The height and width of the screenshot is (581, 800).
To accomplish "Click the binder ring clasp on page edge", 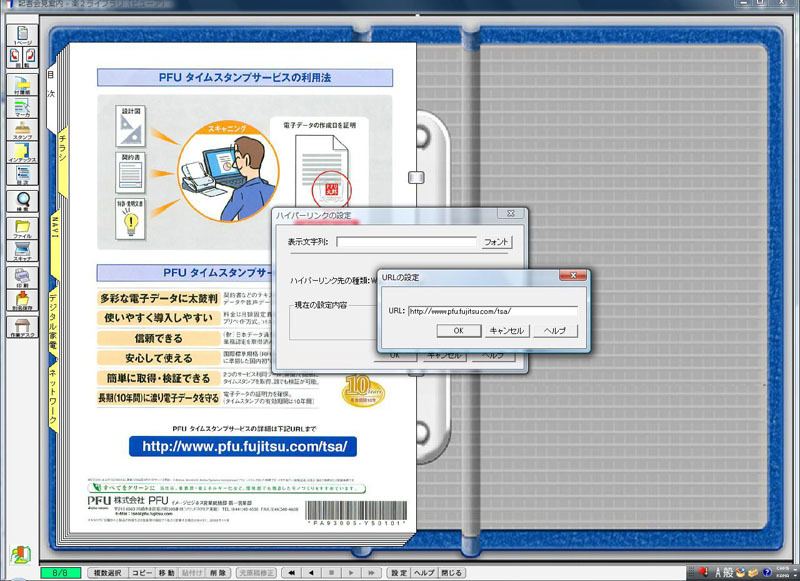I will pyautogui.click(x=416, y=177).
